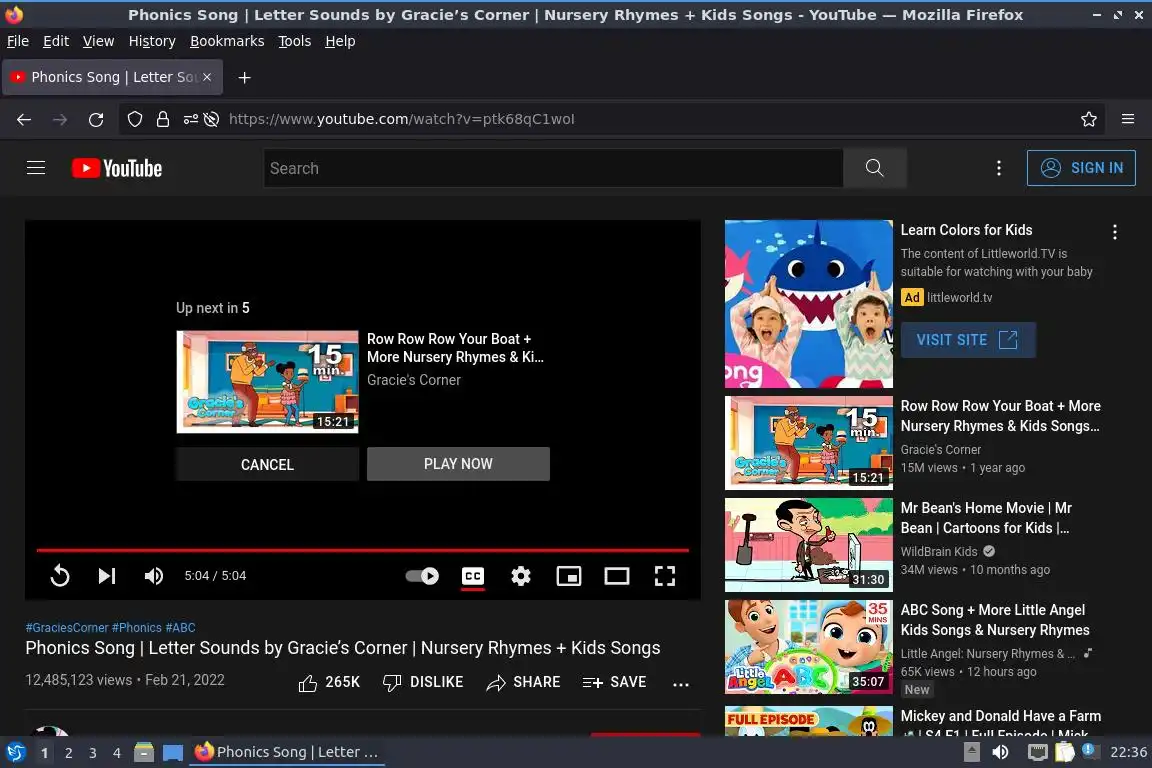Activate miniplayer mode
This screenshot has height=768, width=1152.
click(569, 576)
